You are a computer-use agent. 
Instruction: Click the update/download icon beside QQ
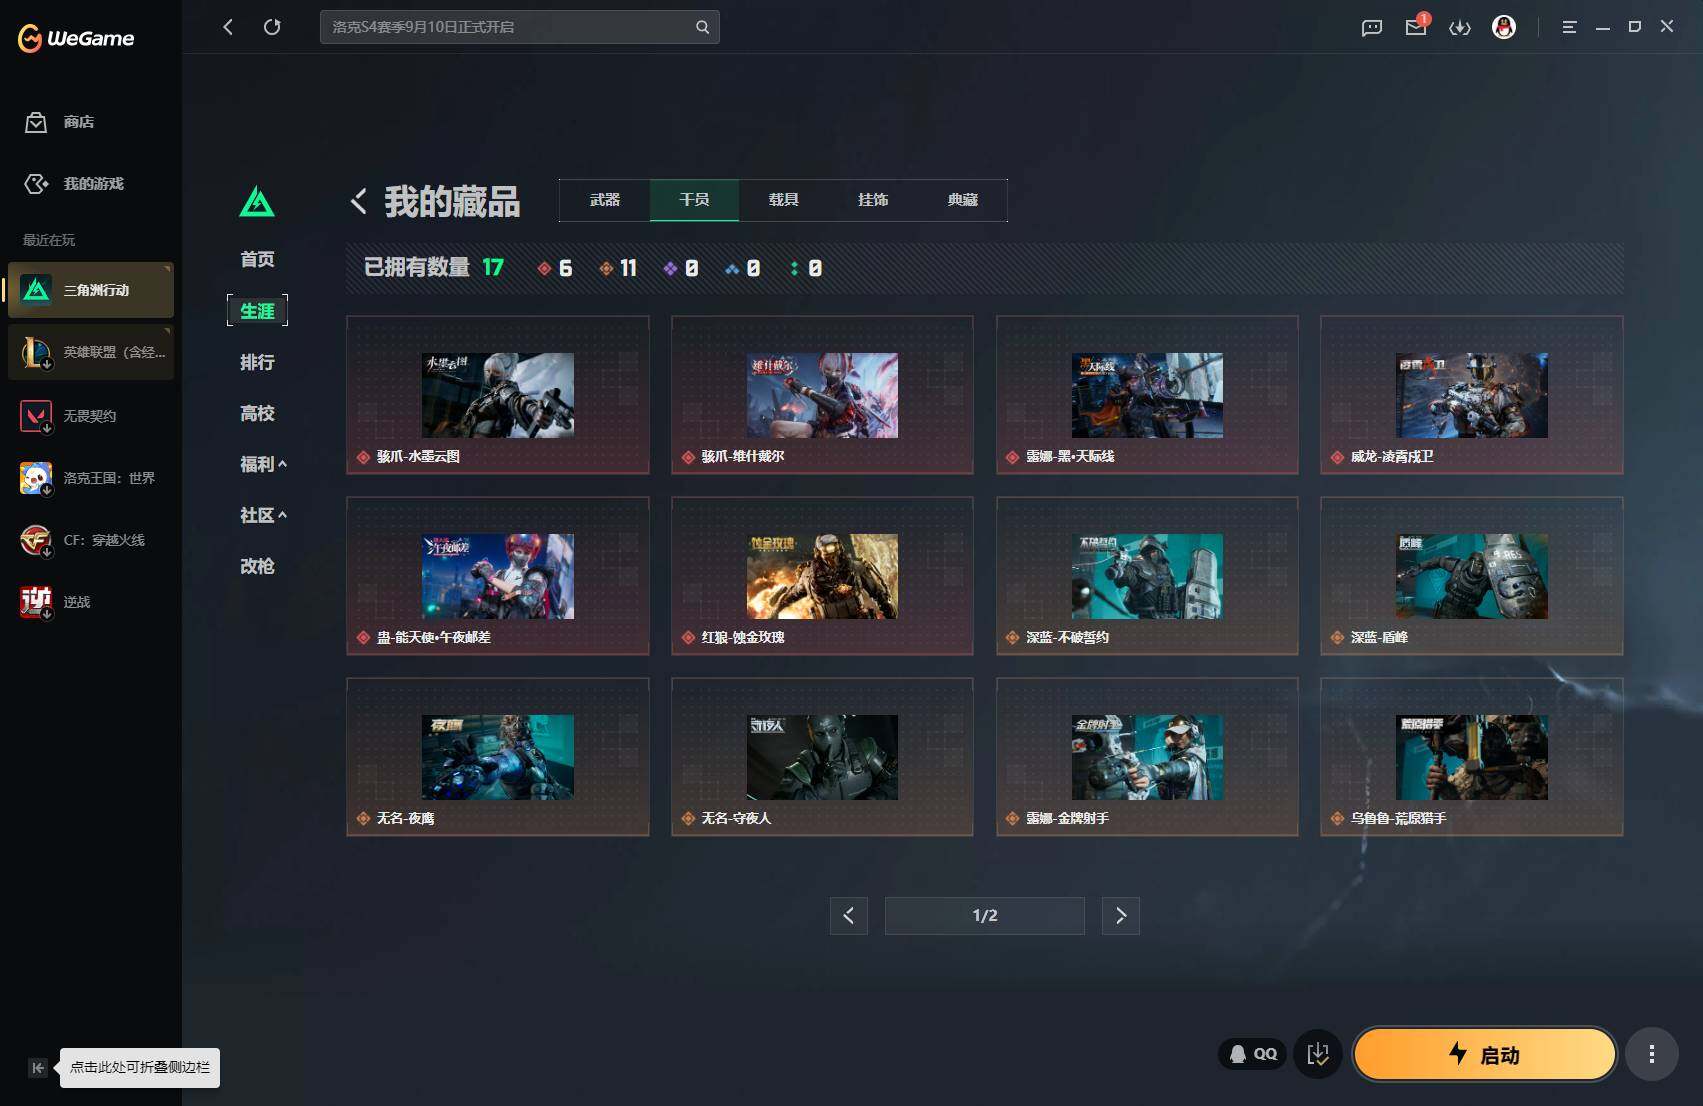[1318, 1054]
